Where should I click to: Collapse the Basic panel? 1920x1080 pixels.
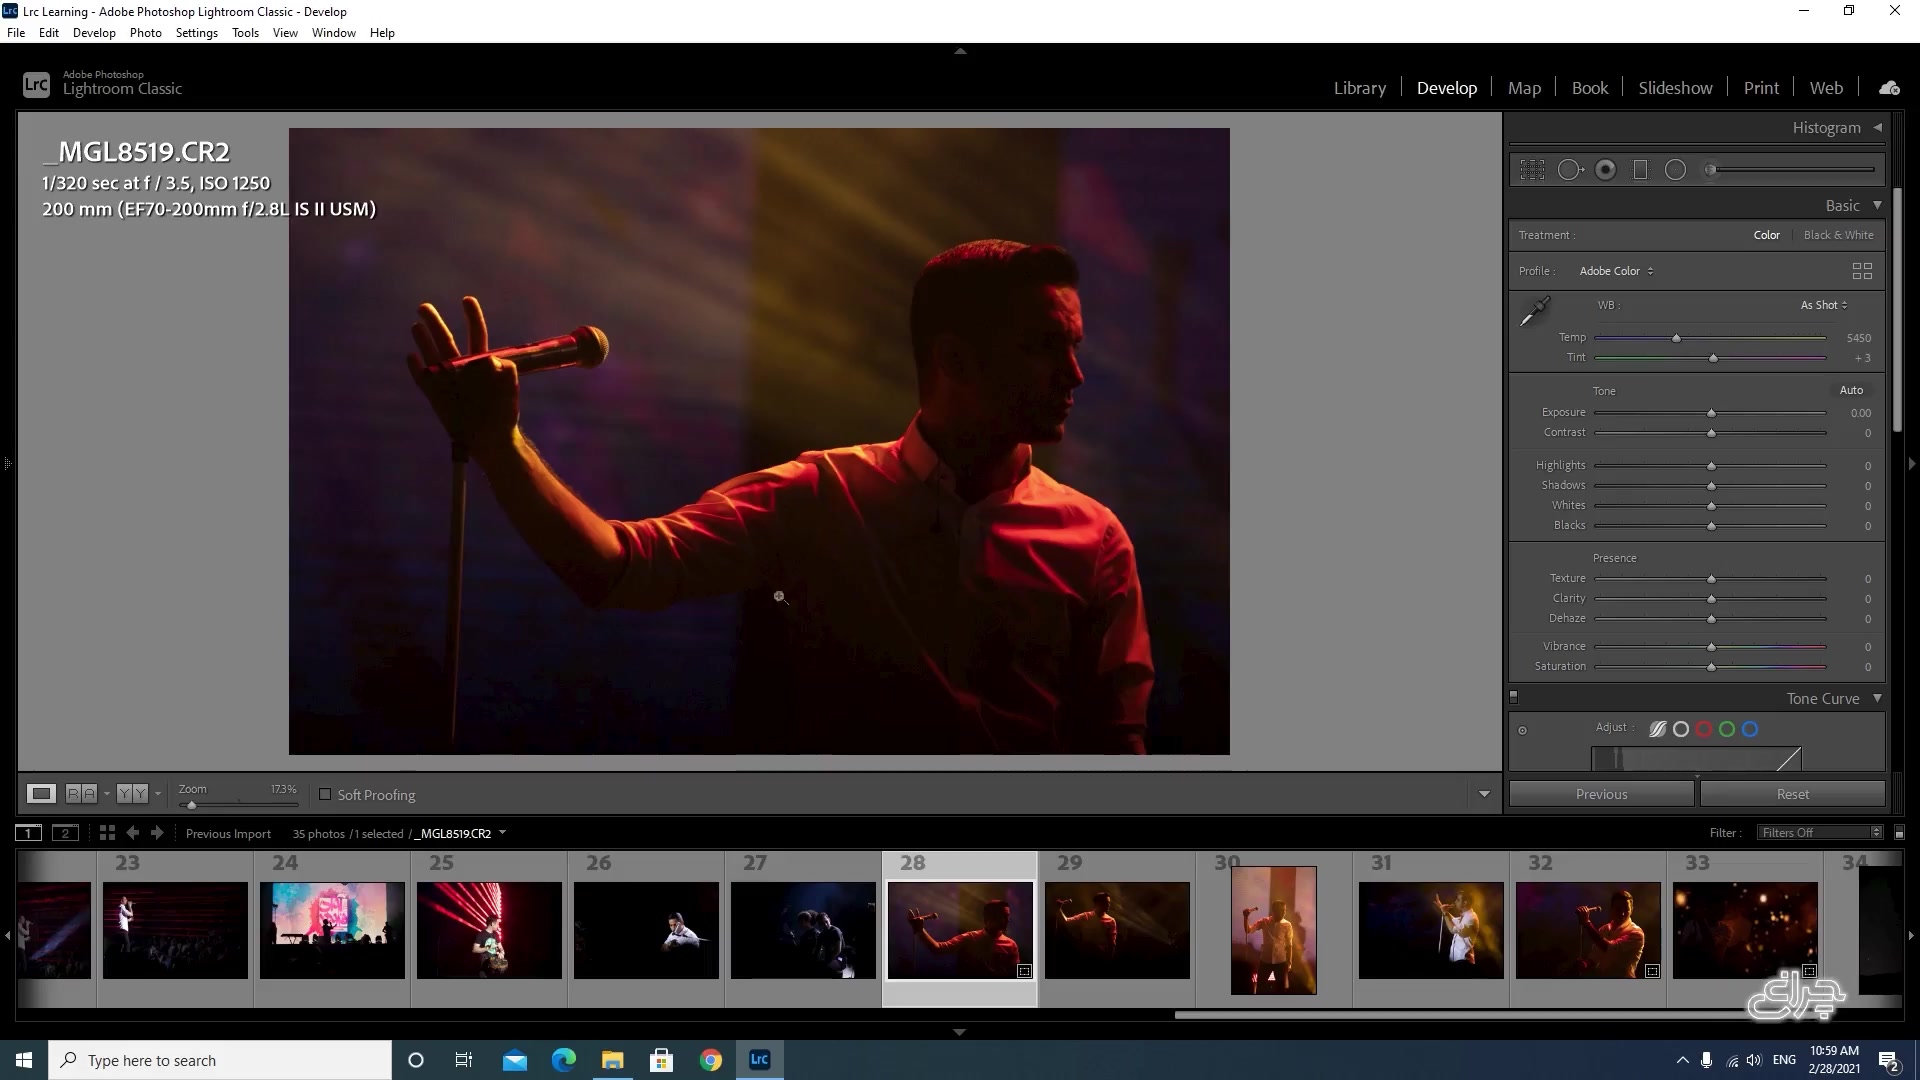coord(1877,205)
